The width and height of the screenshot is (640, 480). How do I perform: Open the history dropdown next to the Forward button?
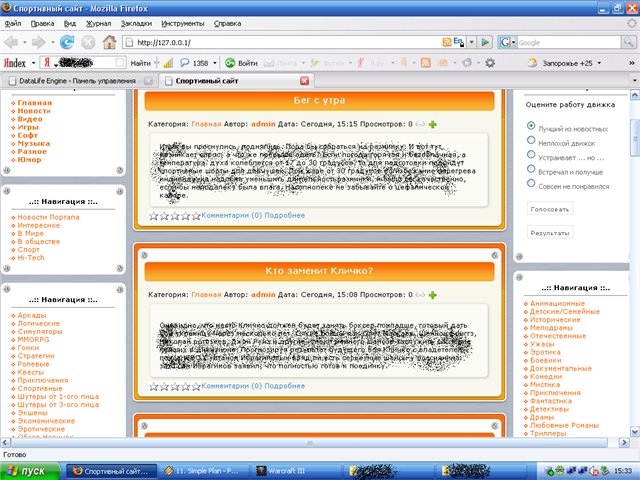[50, 42]
